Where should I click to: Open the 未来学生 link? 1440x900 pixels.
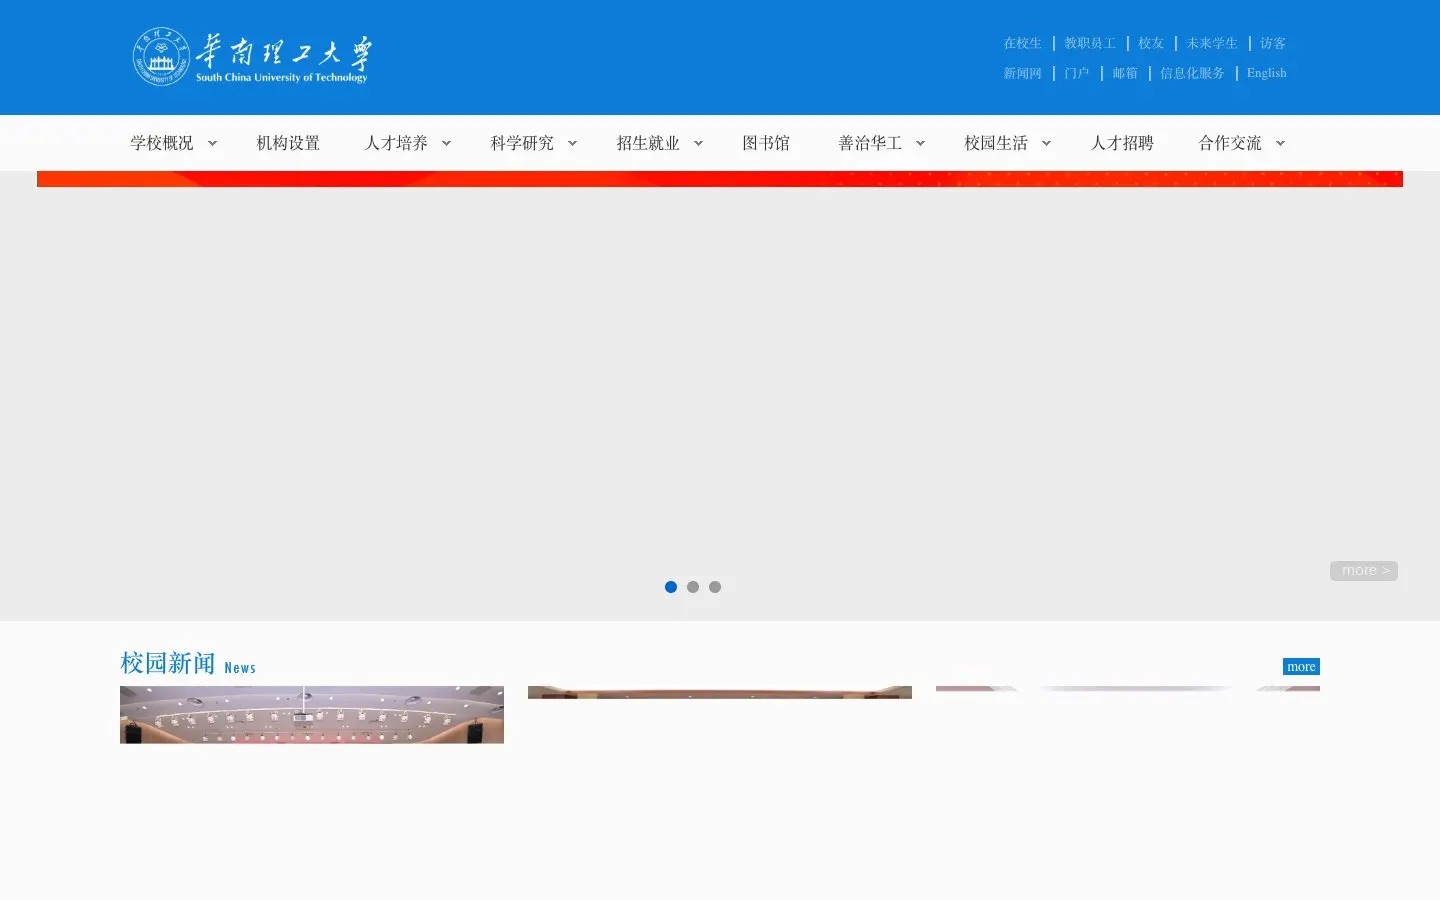click(x=1212, y=43)
